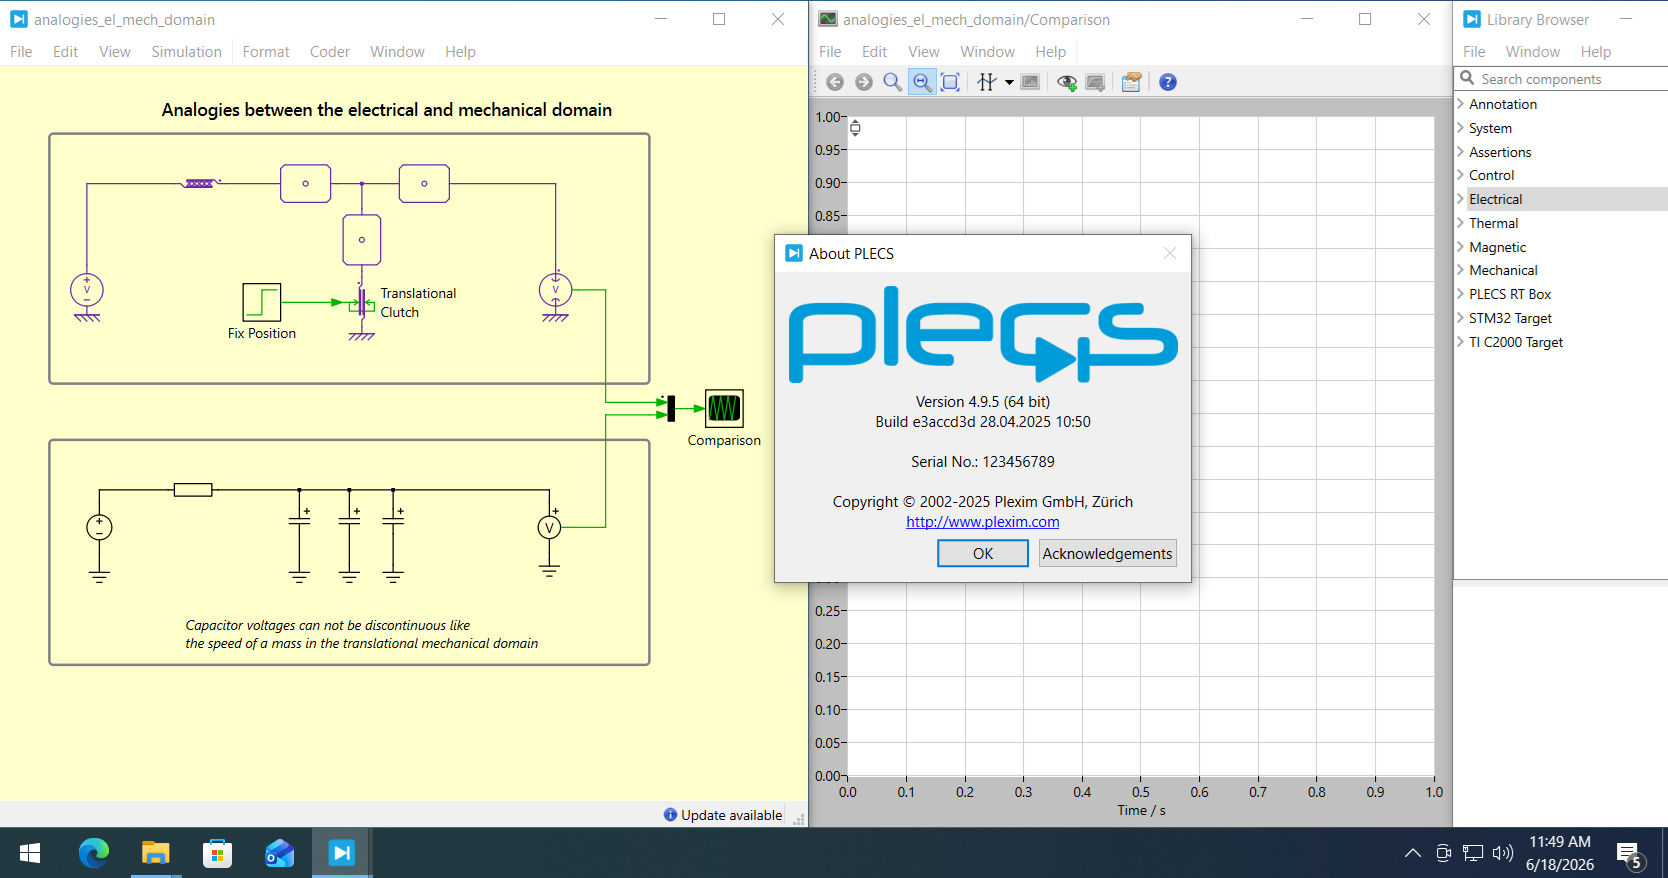Image resolution: width=1668 pixels, height=878 pixels.
Task: Click the previous view arrow in scope toolbar
Action: 835,82
